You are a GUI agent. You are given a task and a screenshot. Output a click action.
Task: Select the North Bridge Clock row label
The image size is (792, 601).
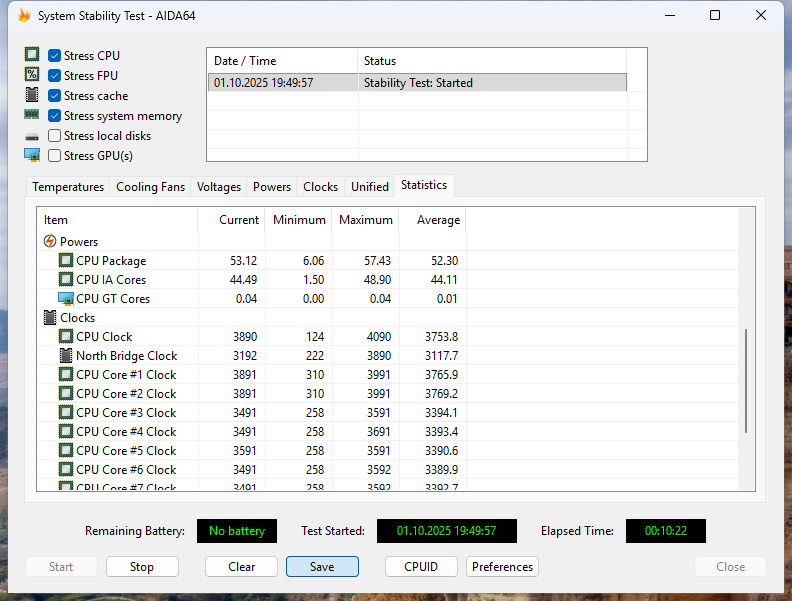[x=127, y=356]
